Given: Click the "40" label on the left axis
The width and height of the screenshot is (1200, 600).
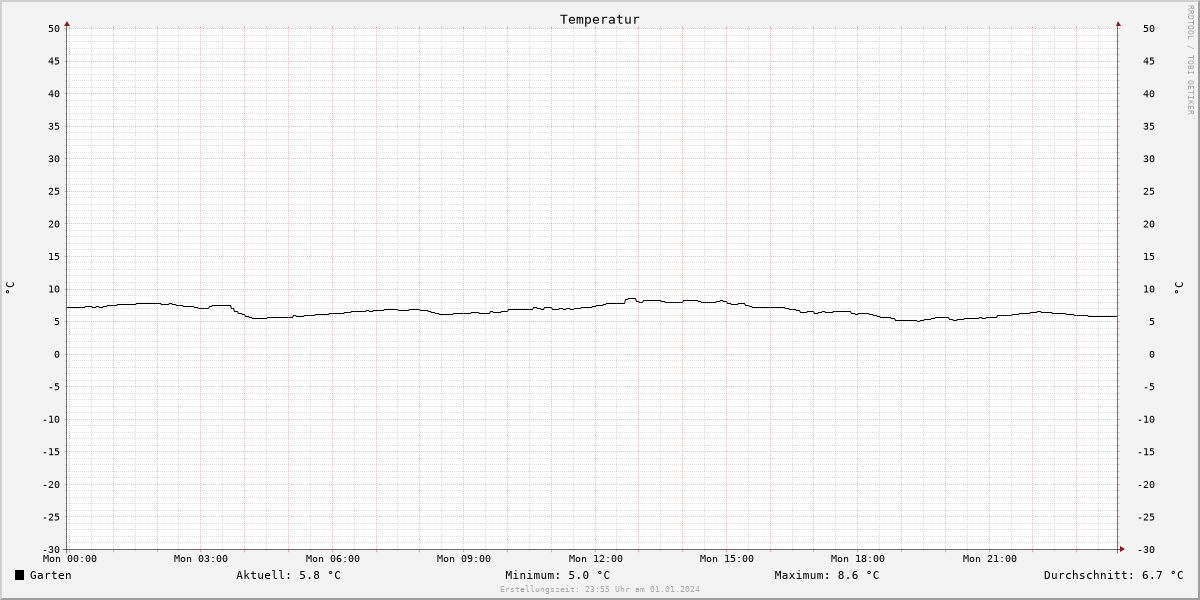Looking at the screenshot, I should click(x=54, y=94).
